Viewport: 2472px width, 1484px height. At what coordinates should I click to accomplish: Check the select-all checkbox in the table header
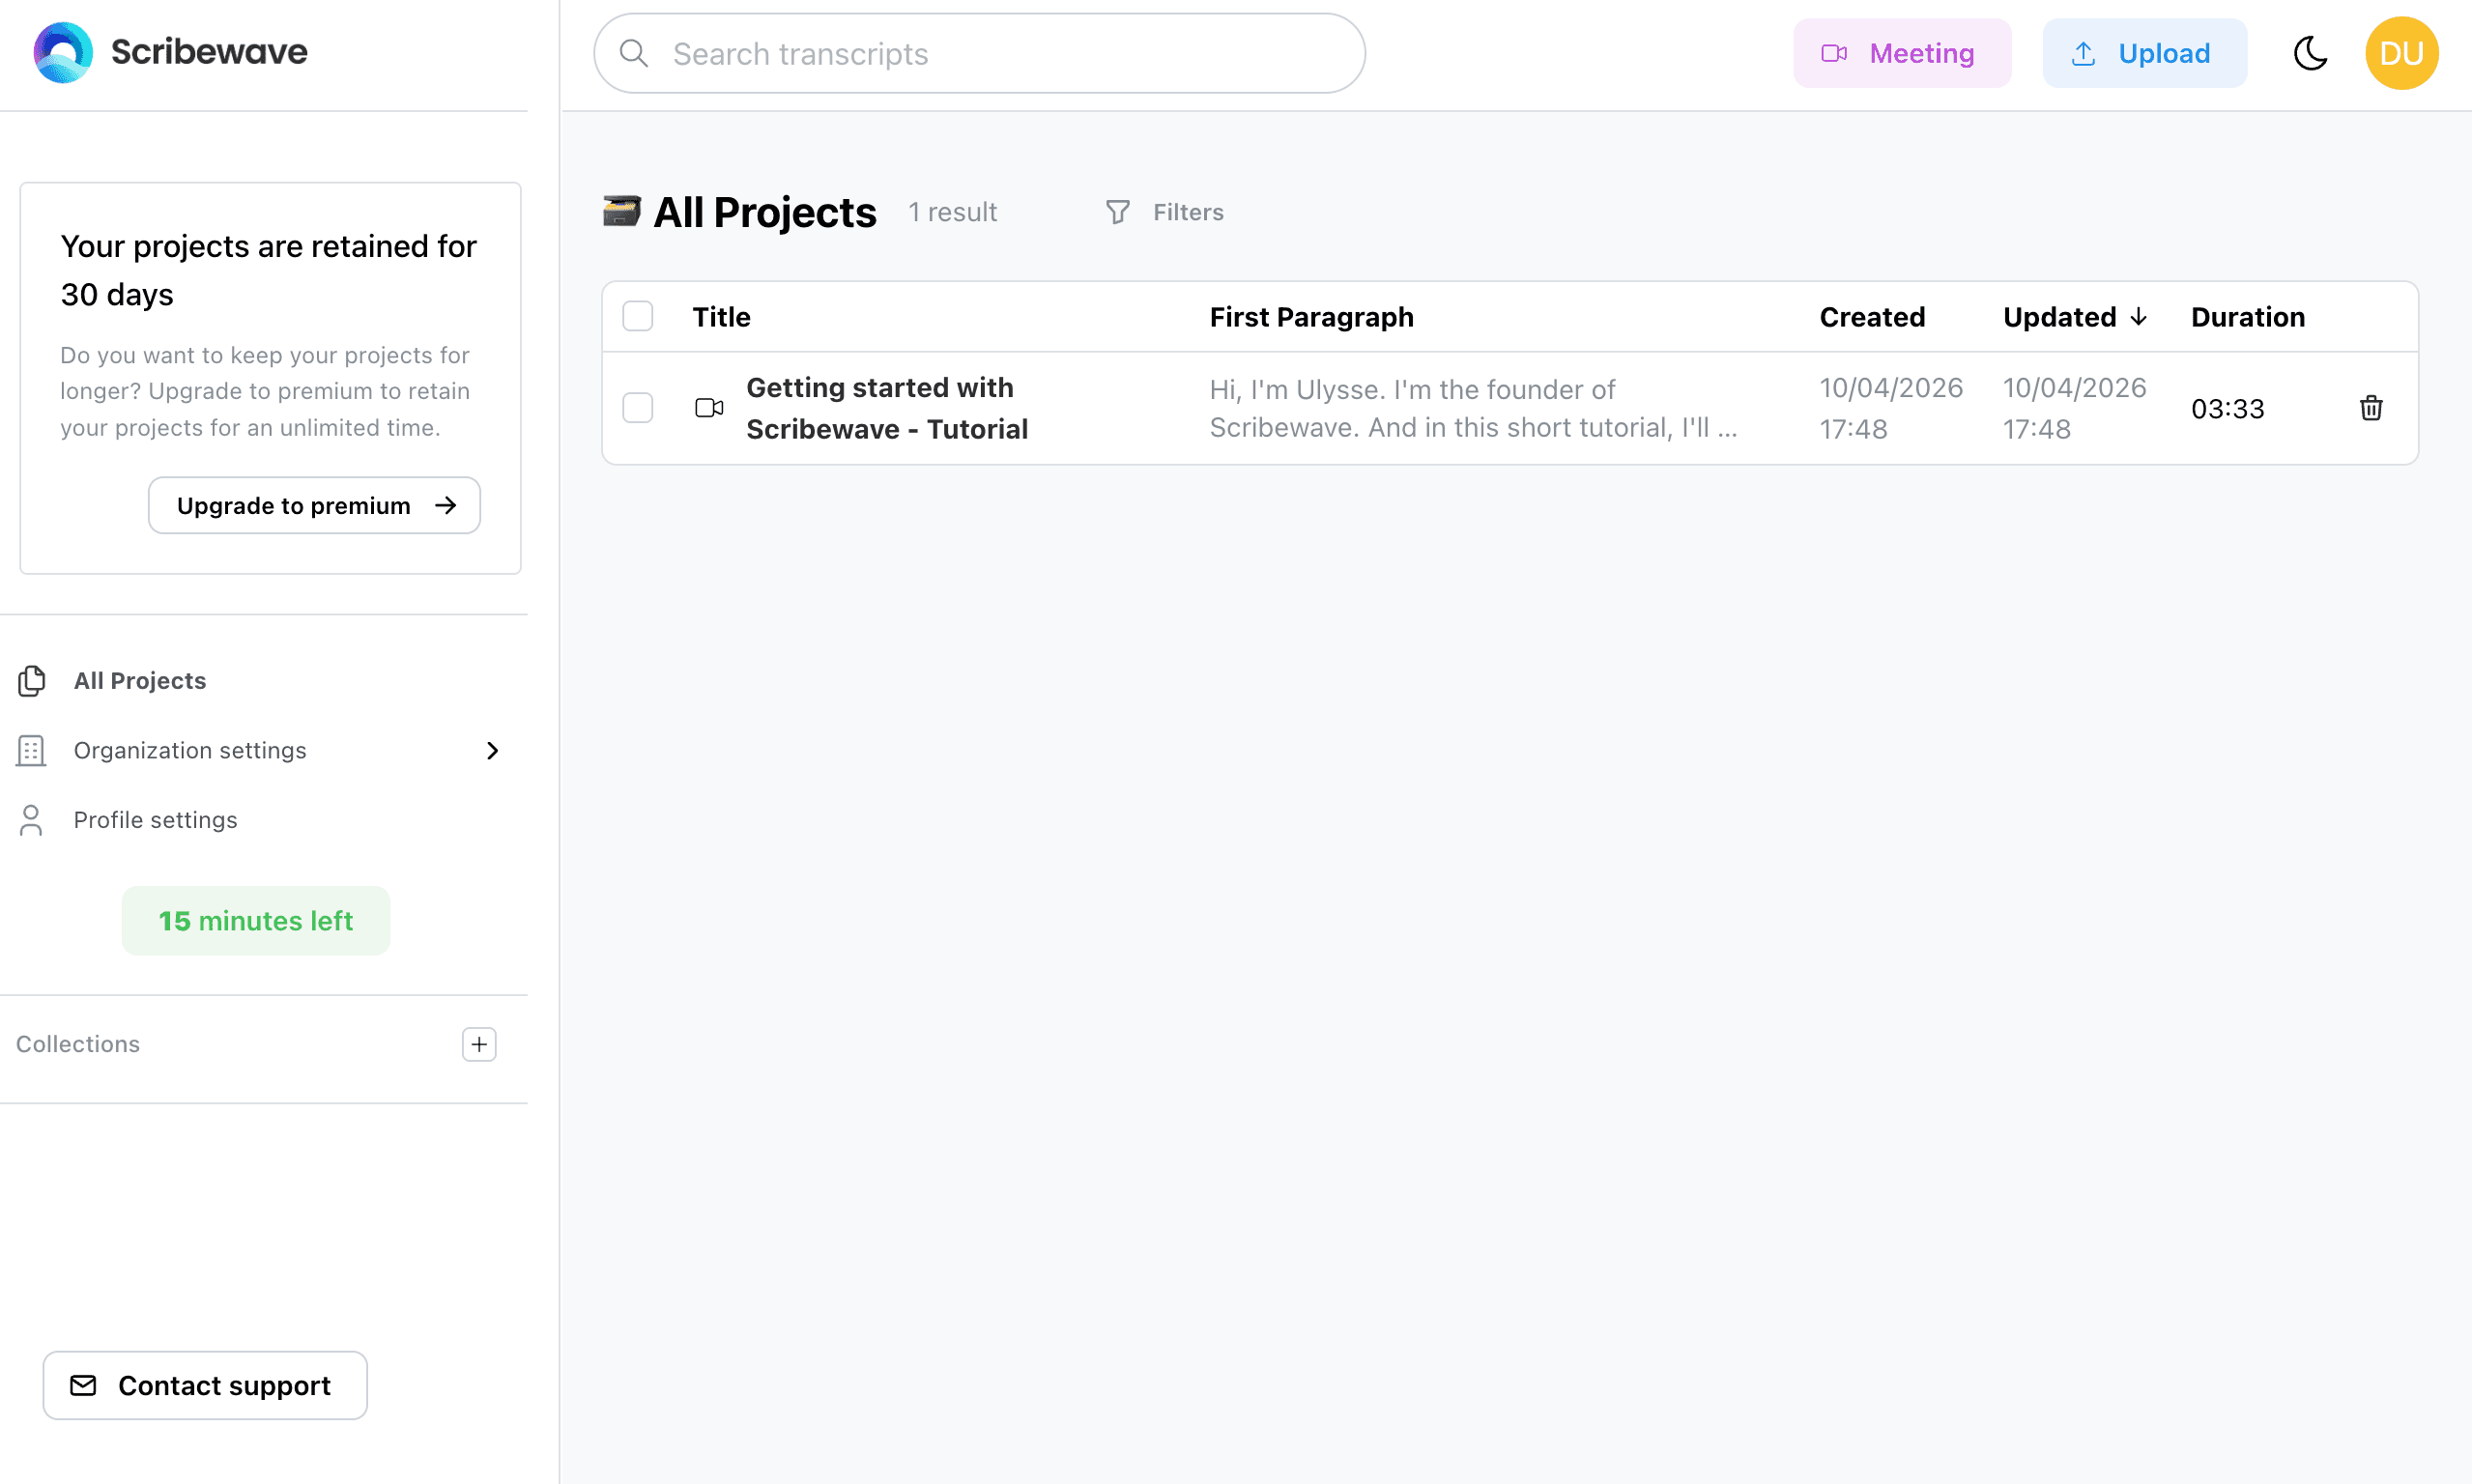point(637,315)
